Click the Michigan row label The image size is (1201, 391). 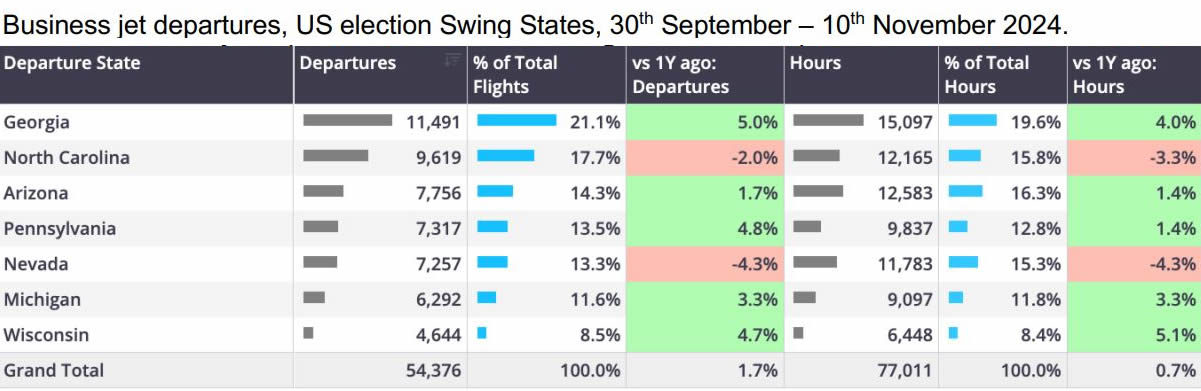coord(42,300)
